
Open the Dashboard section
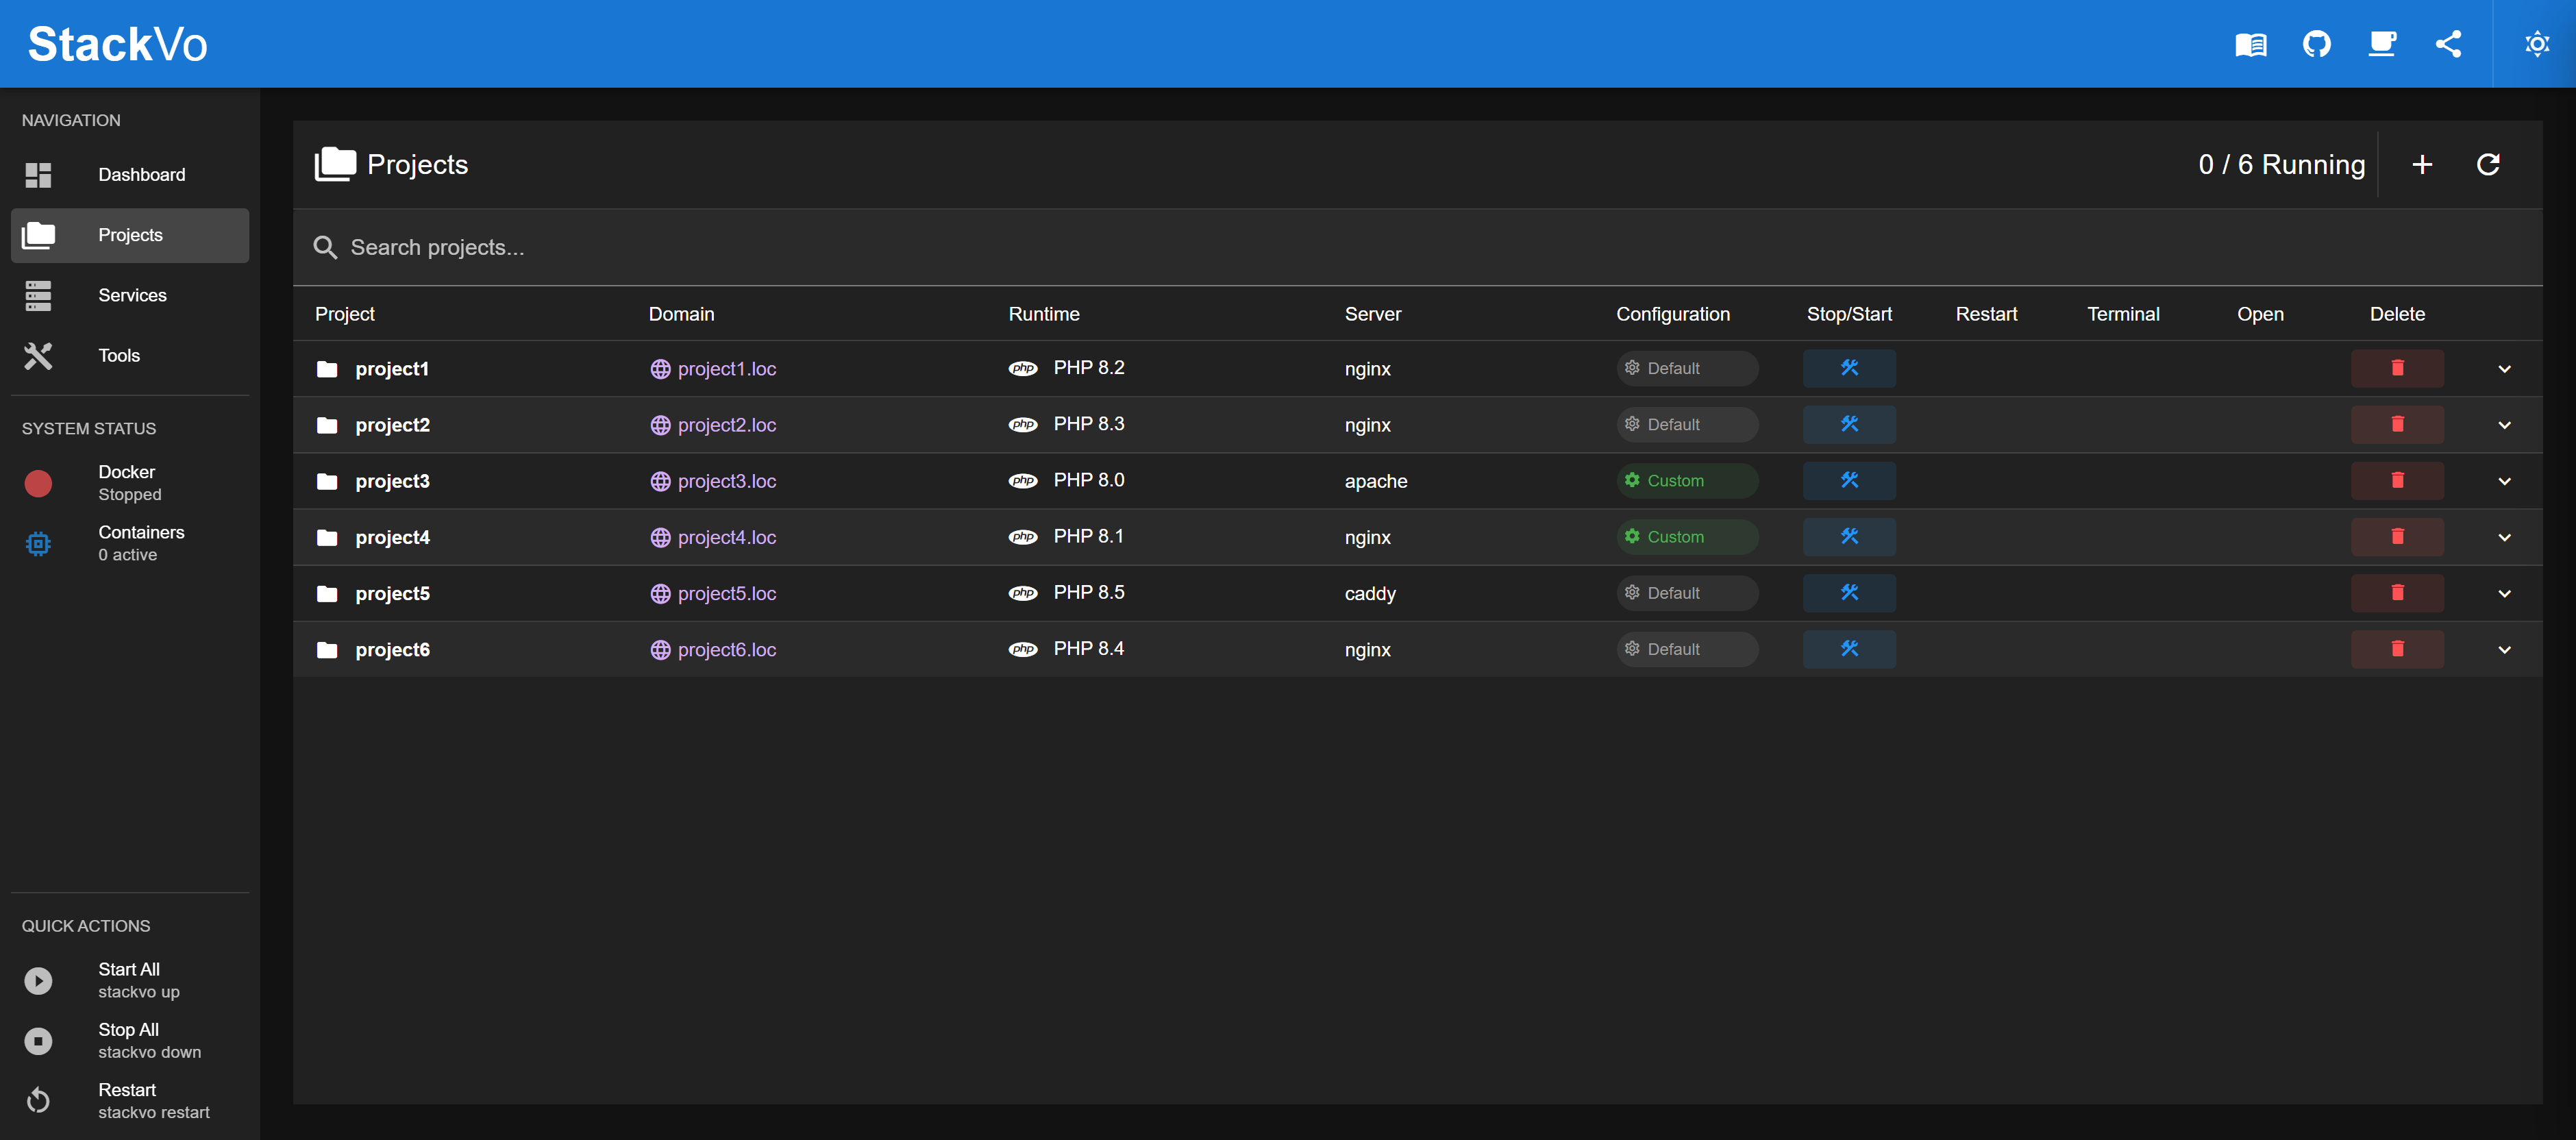point(141,174)
